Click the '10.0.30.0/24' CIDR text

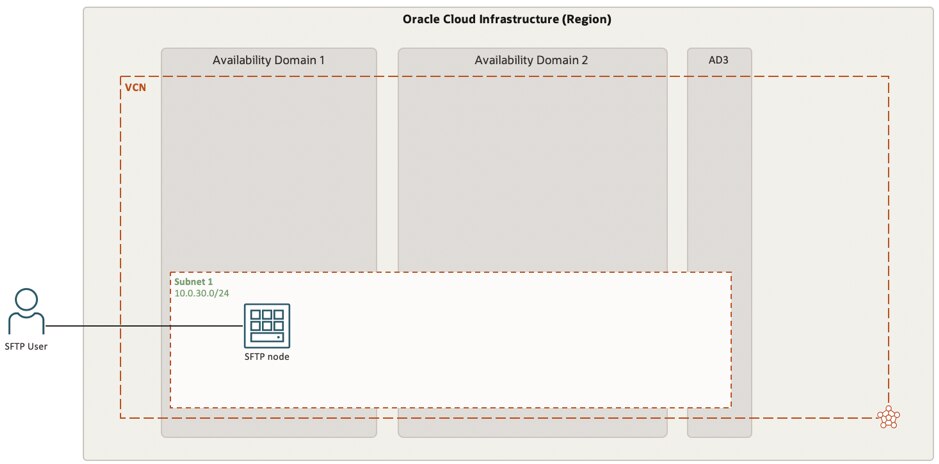tap(202, 293)
